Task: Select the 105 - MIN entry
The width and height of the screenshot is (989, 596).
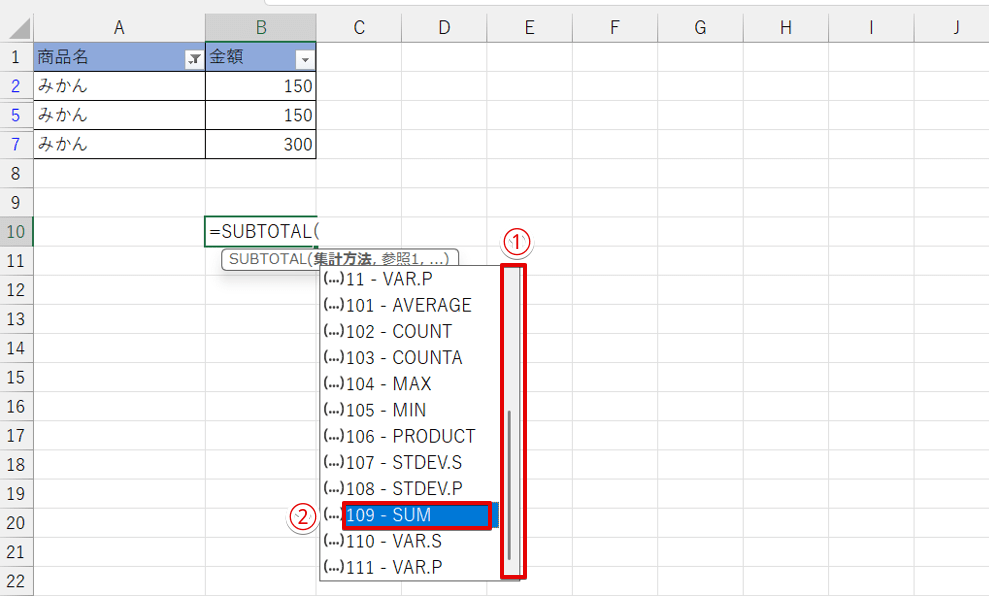Action: click(410, 410)
